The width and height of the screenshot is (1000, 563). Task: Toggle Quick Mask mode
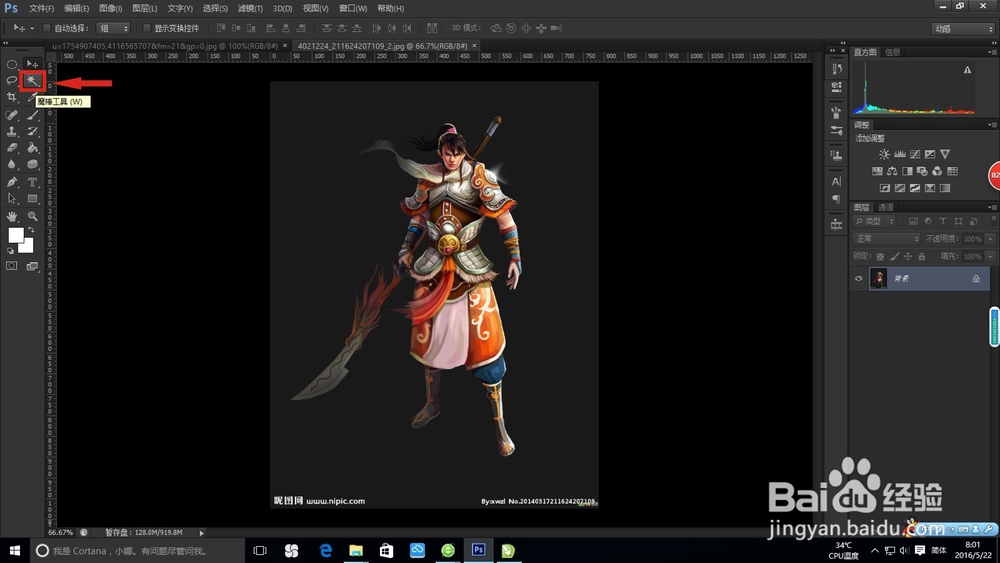coord(11,266)
